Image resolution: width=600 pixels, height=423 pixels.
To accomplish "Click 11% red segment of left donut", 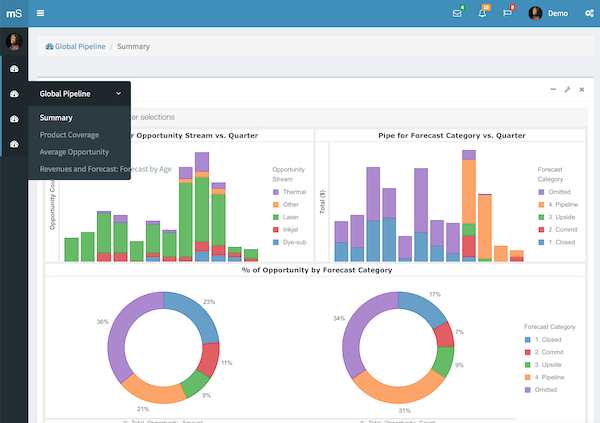I will pos(211,360).
